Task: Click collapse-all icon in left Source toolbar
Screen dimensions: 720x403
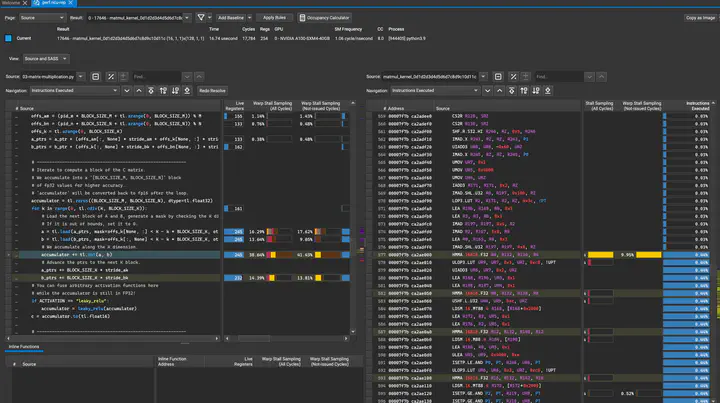Action: coord(96,77)
